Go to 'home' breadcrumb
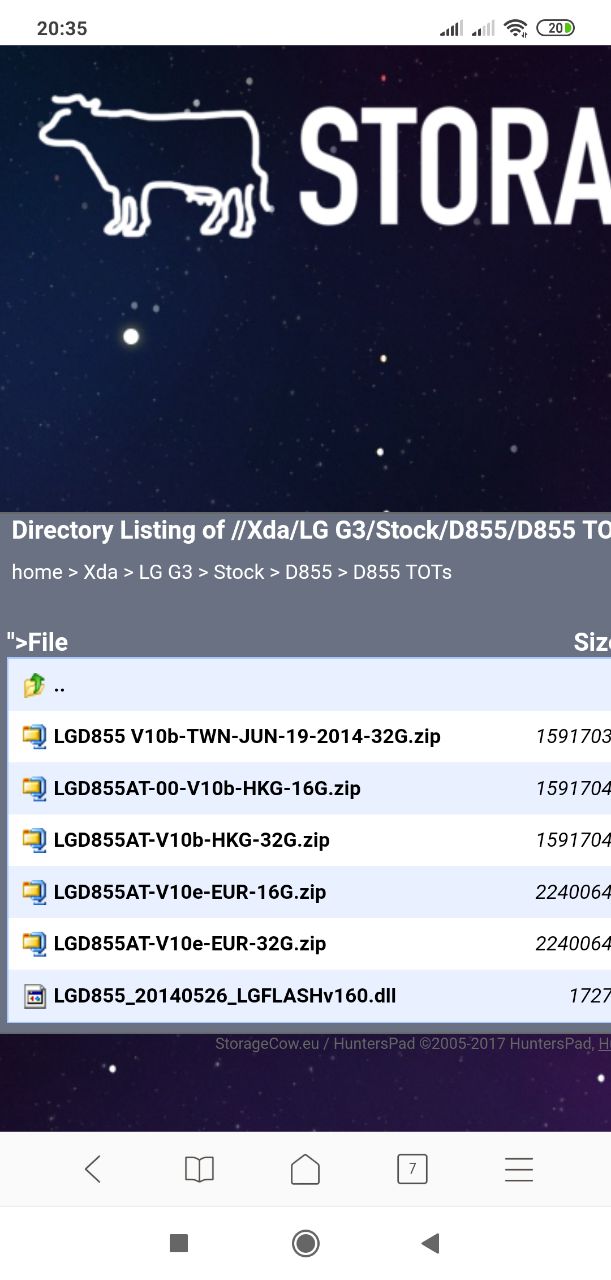 click(x=37, y=572)
